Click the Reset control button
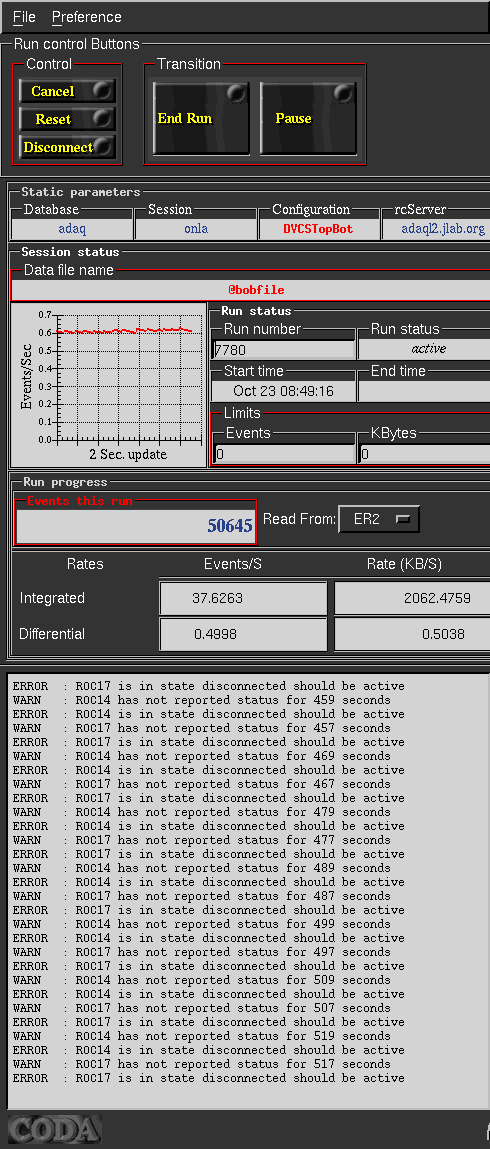The height and width of the screenshot is (1149, 490). pos(67,119)
